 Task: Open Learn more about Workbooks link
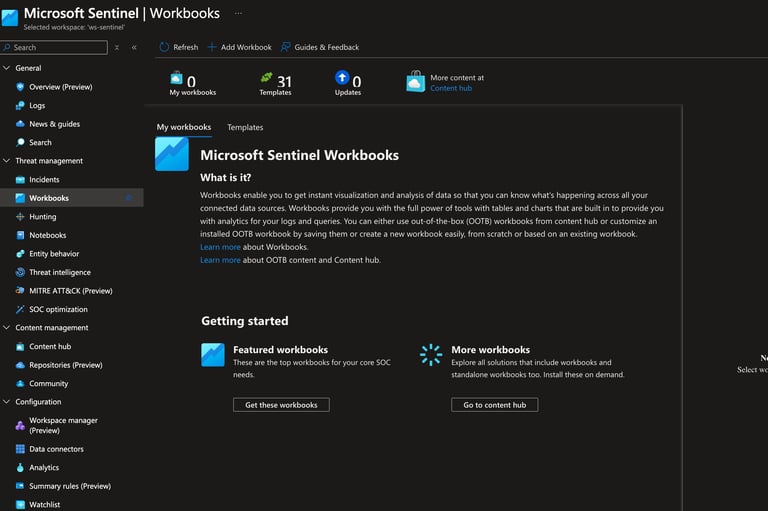[x=220, y=247]
